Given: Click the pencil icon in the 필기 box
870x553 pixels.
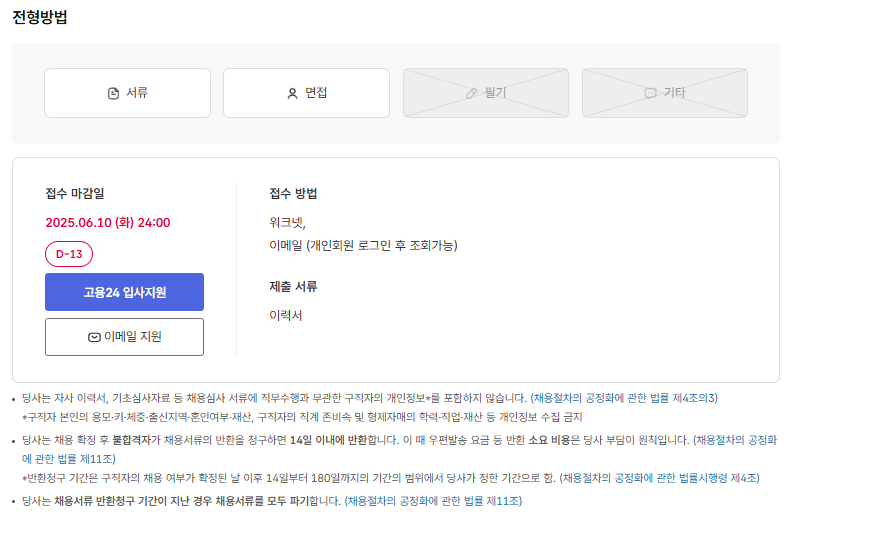Looking at the screenshot, I should (472, 93).
